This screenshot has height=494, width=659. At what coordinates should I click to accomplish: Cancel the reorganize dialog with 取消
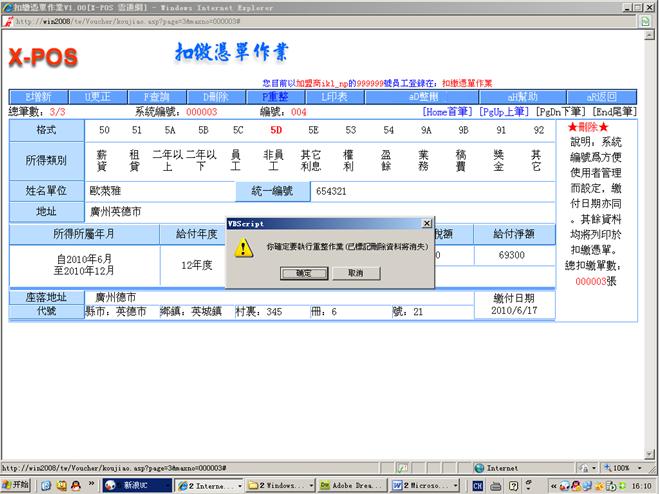[x=355, y=273]
